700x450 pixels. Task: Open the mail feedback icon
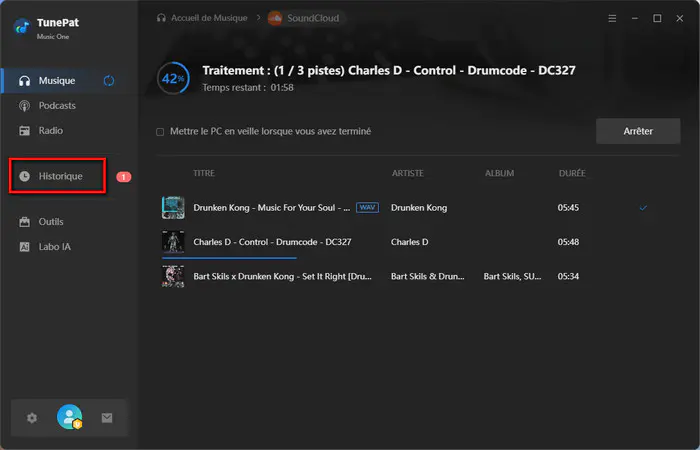[107, 418]
